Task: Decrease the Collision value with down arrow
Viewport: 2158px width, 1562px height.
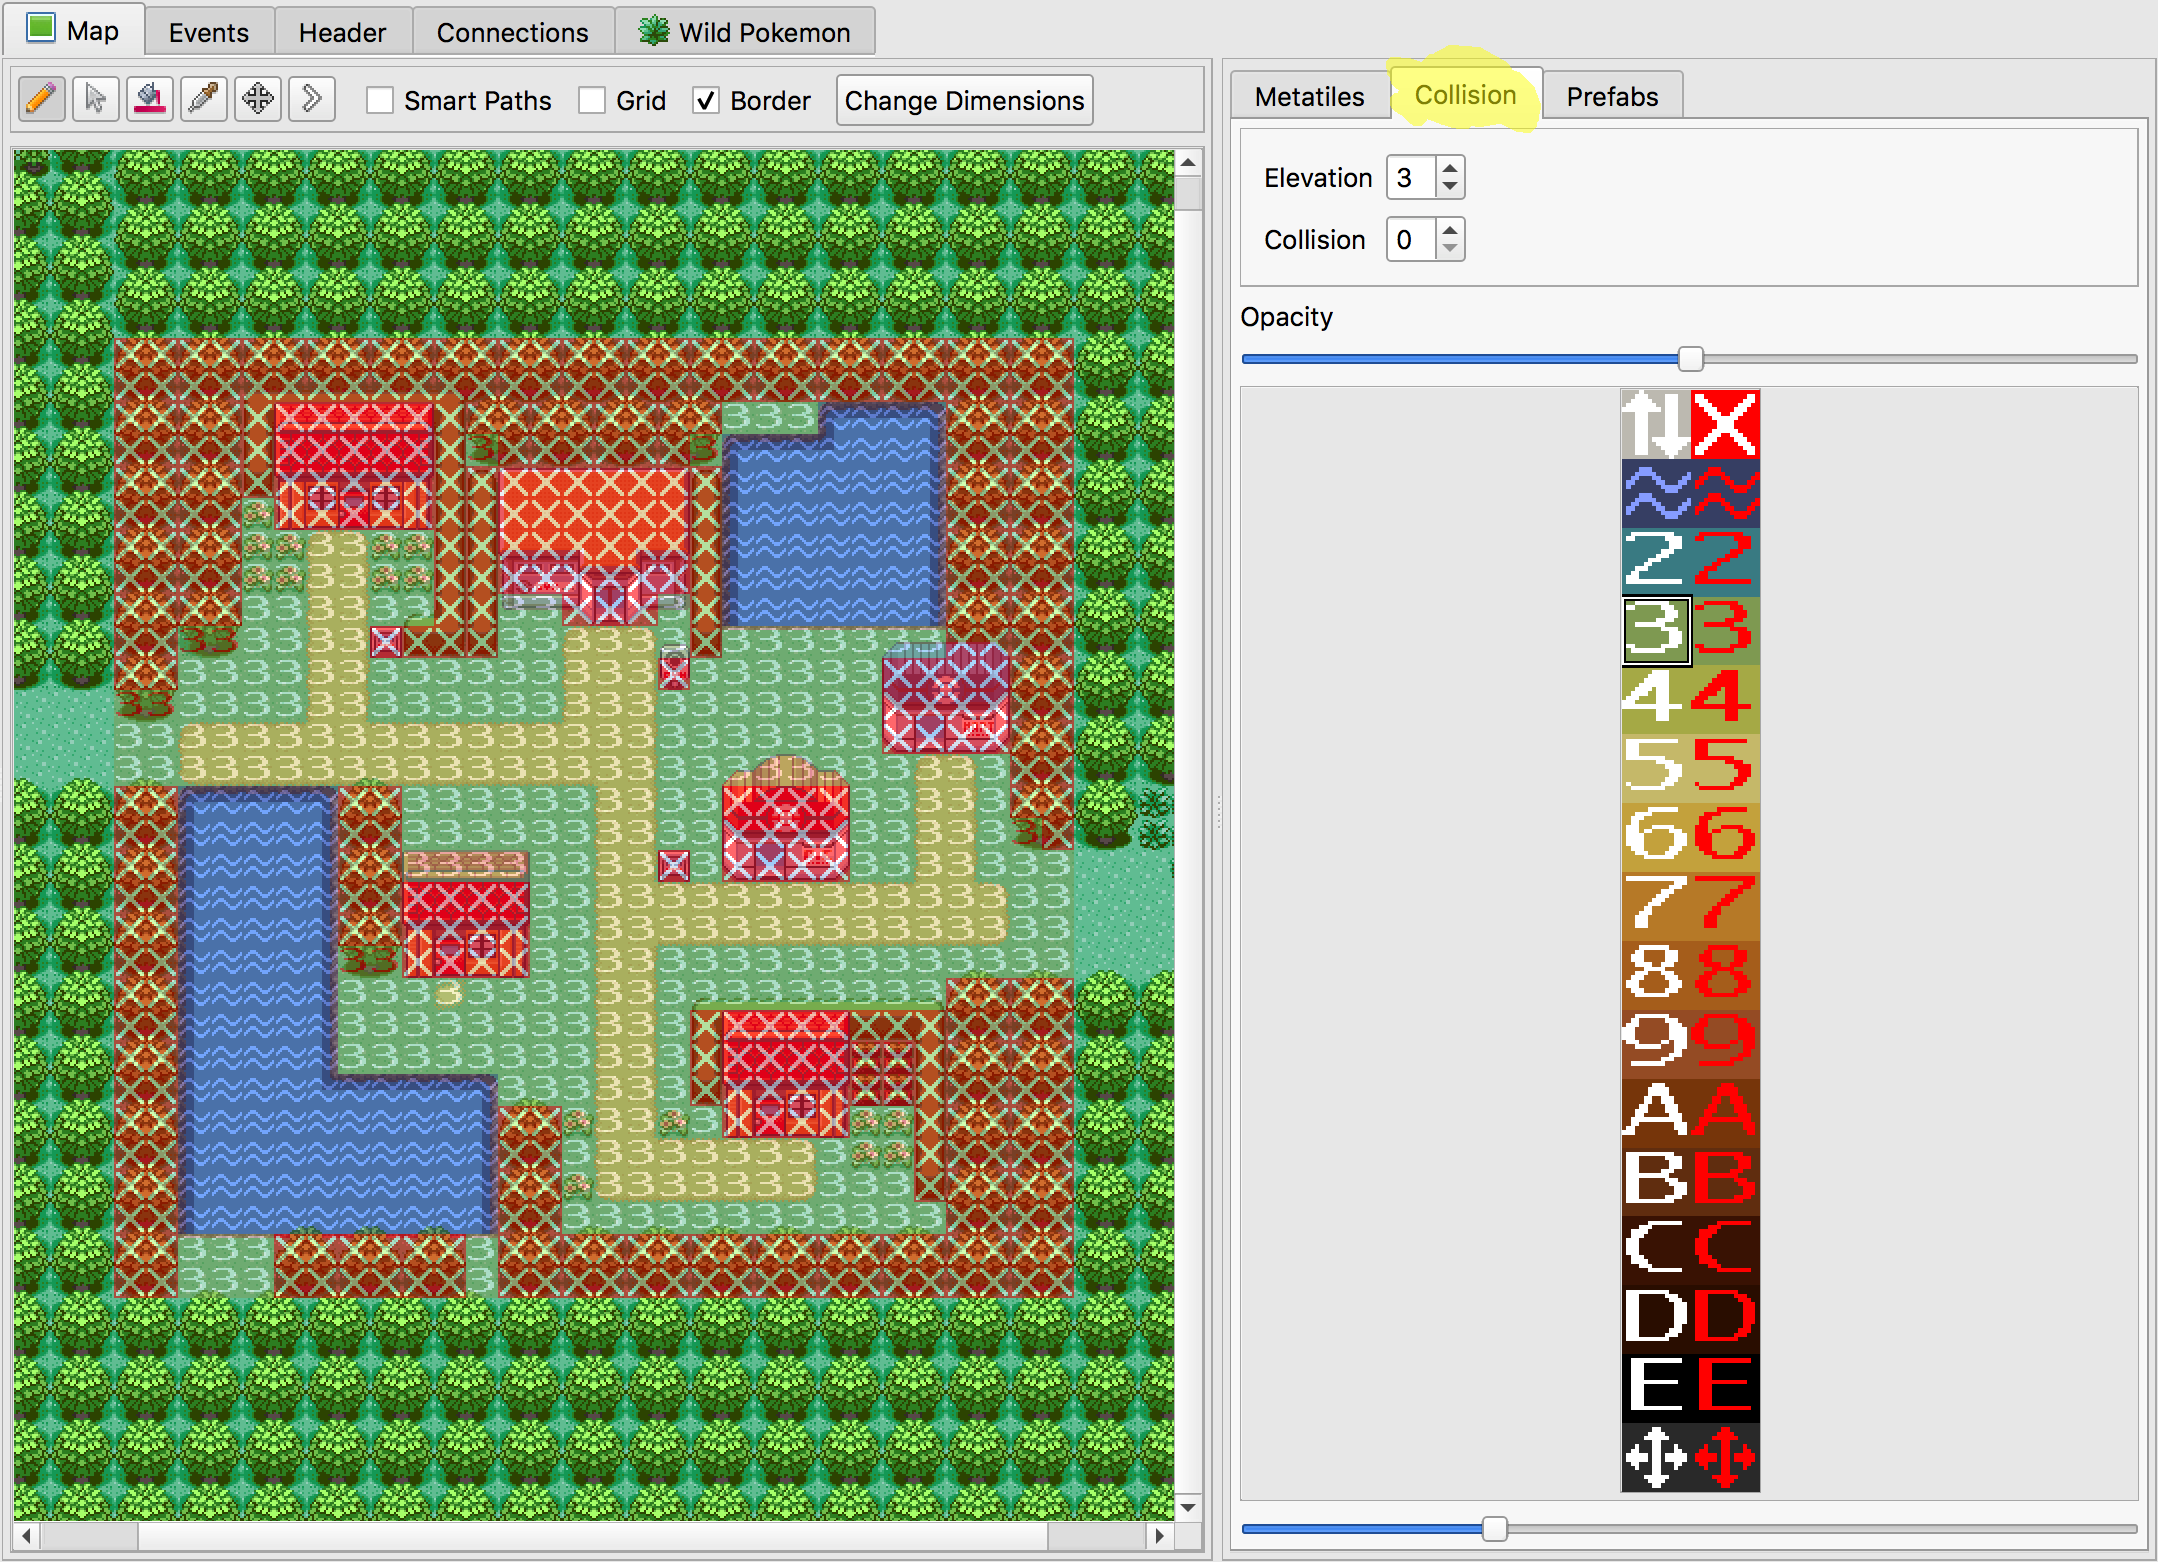Action: [1450, 249]
